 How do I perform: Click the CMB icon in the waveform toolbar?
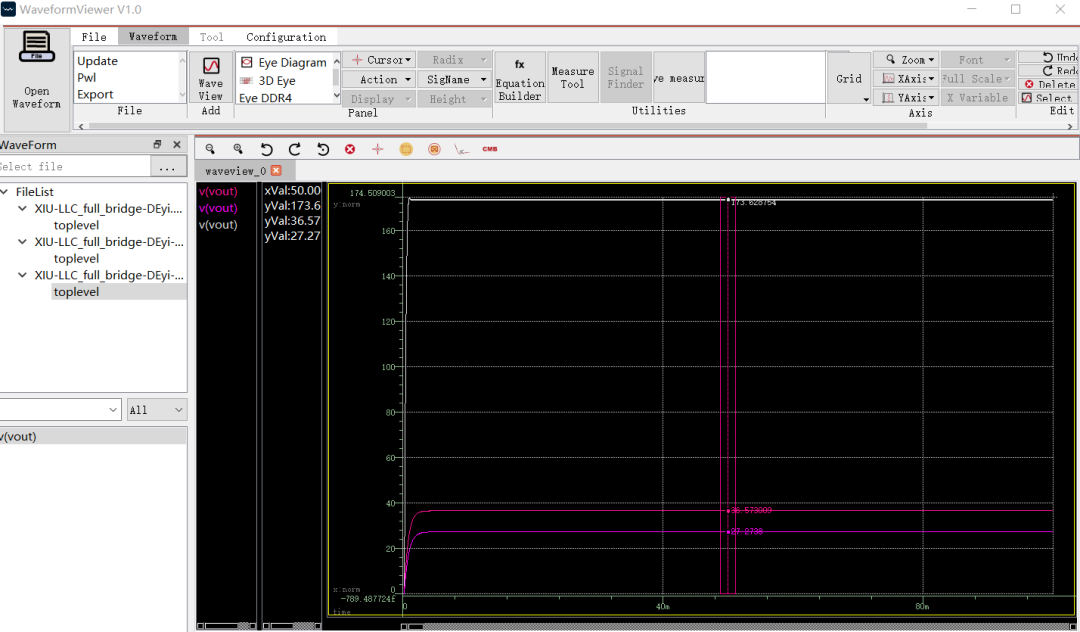[487, 148]
